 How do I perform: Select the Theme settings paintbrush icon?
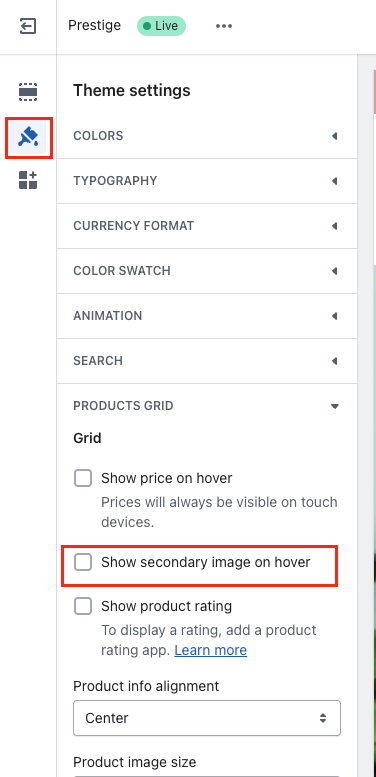[x=28, y=136]
